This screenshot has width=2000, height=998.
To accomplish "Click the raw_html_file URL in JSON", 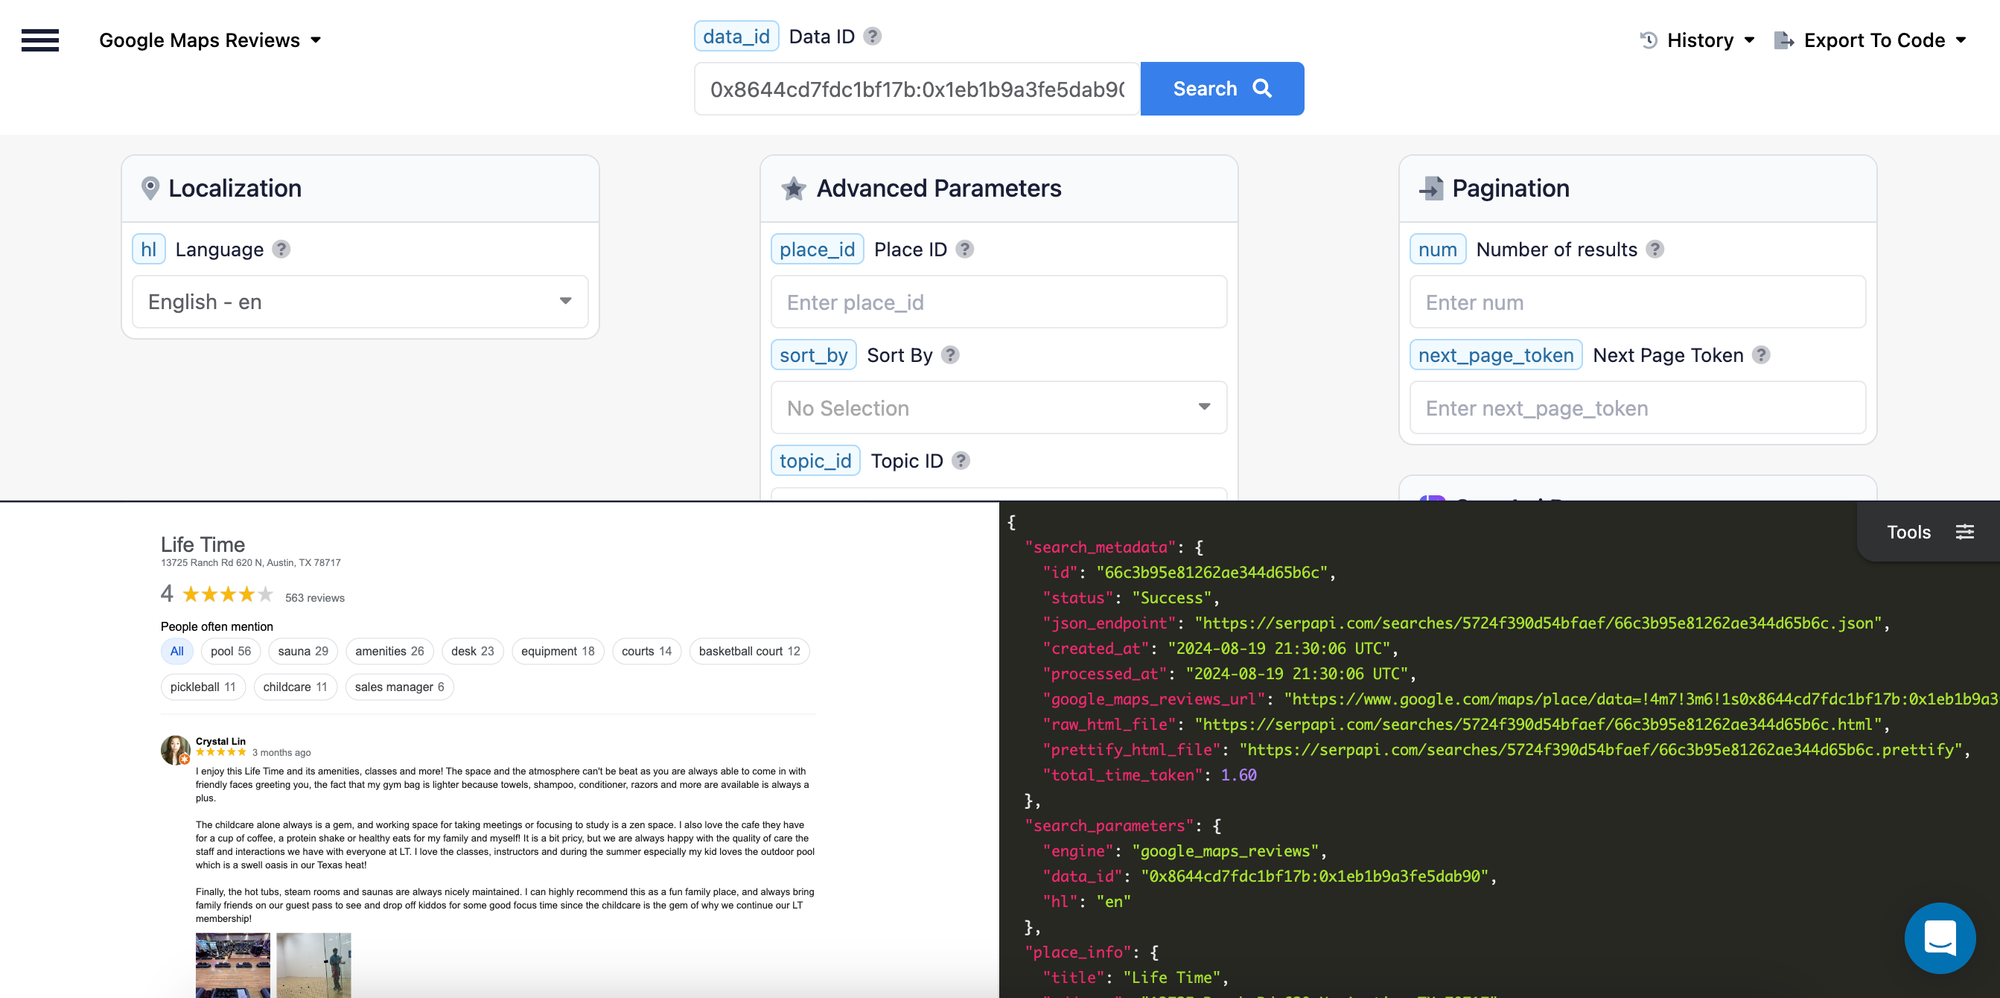I will click(1539, 724).
